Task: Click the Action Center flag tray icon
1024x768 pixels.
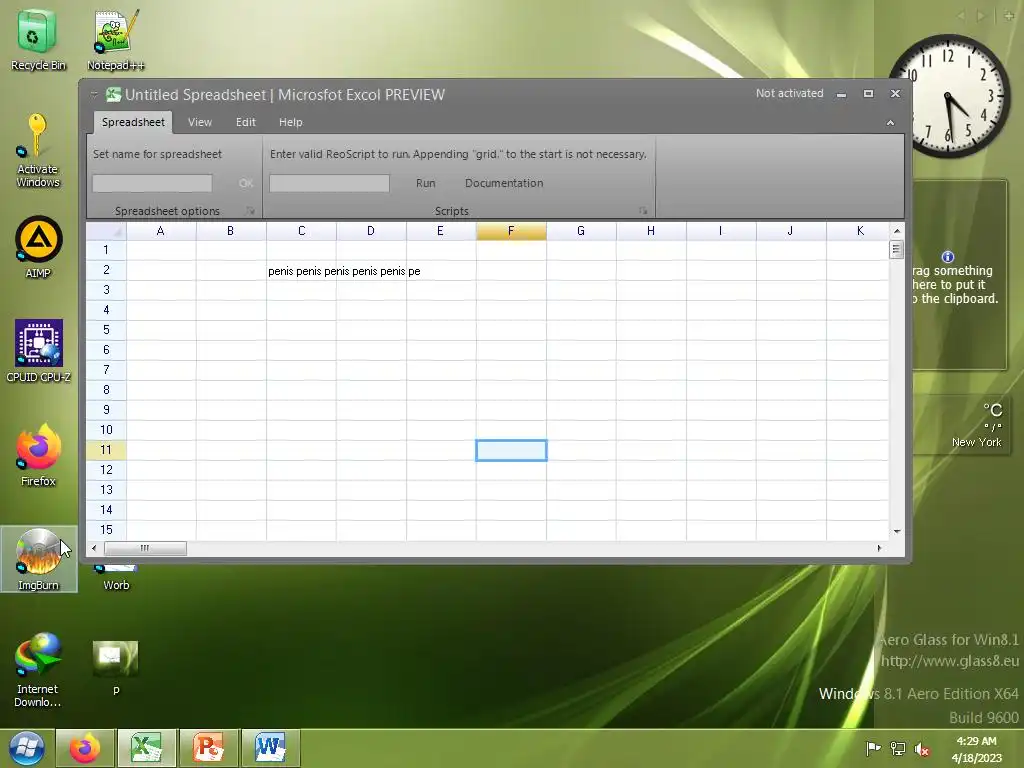Action: pyautogui.click(x=873, y=749)
